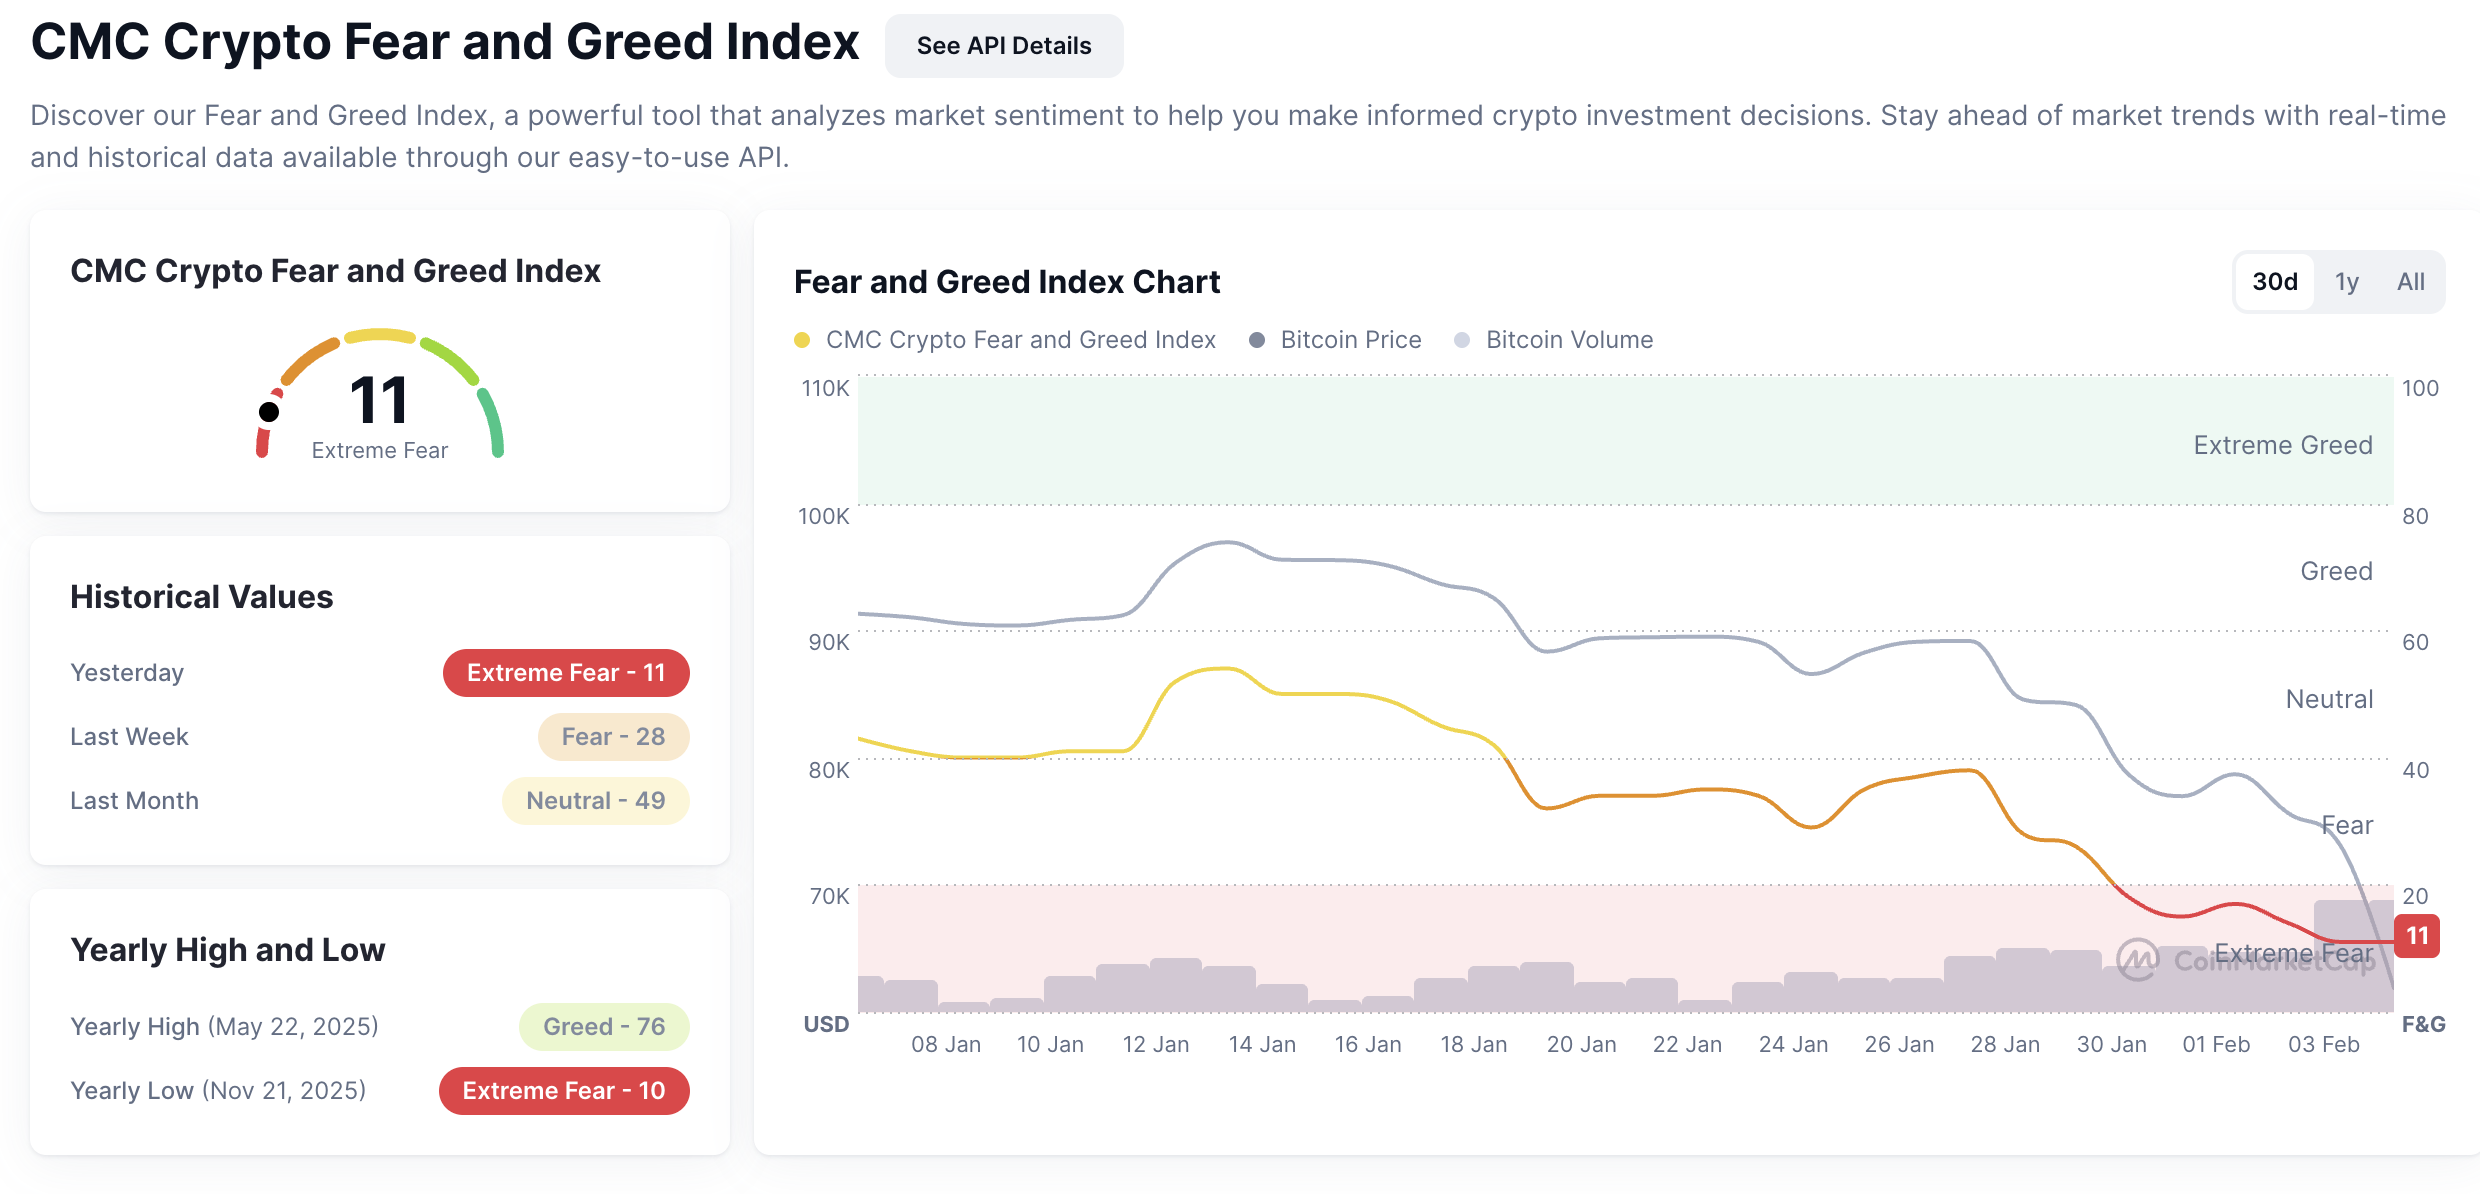Click the Extreme Fear - 10 yearly low badge
The image size is (2480, 1194).
pyautogui.click(x=564, y=1091)
